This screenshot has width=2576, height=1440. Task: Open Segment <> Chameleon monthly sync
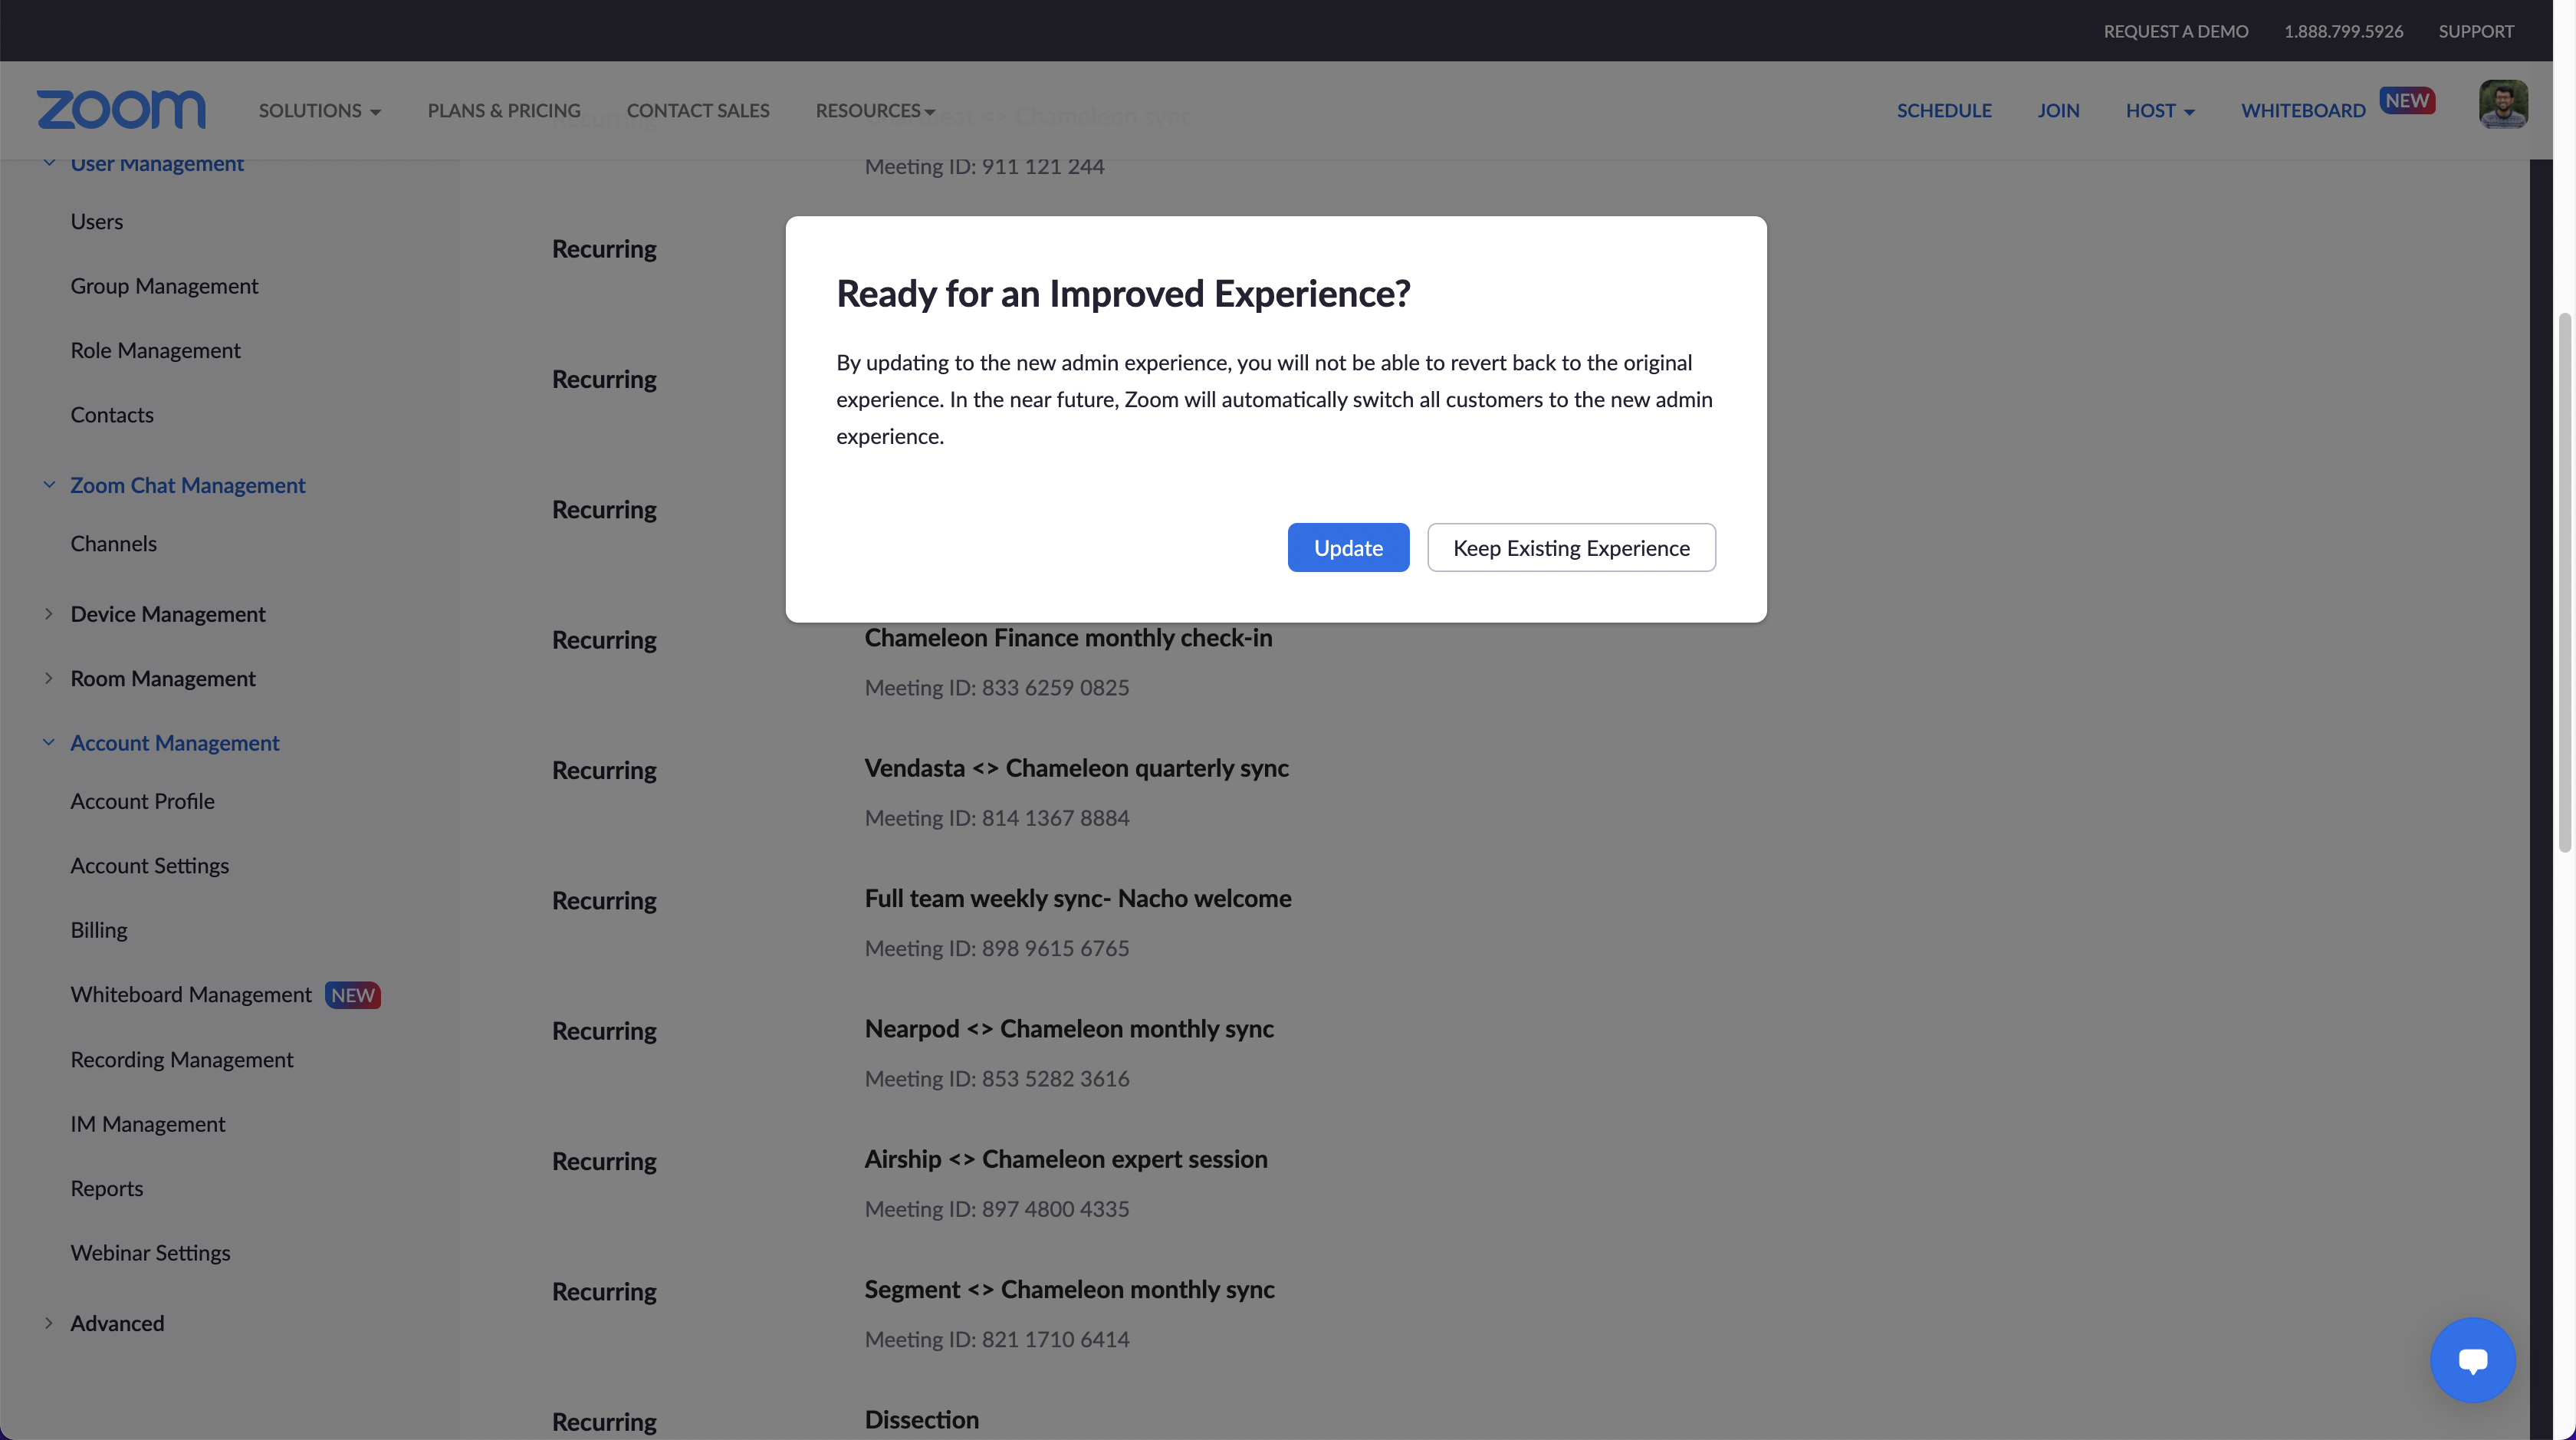(1069, 1289)
